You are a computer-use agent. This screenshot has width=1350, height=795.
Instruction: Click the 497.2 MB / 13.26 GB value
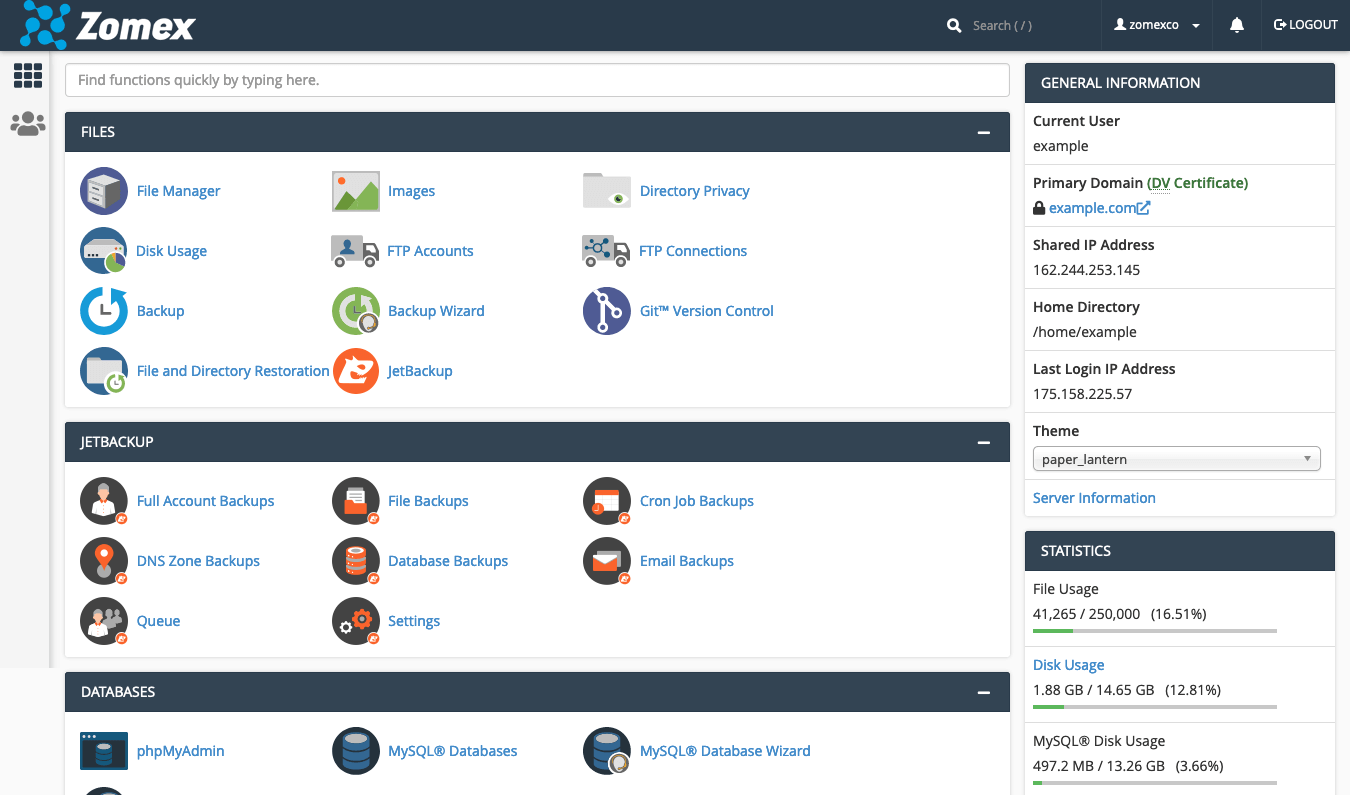(1099, 766)
